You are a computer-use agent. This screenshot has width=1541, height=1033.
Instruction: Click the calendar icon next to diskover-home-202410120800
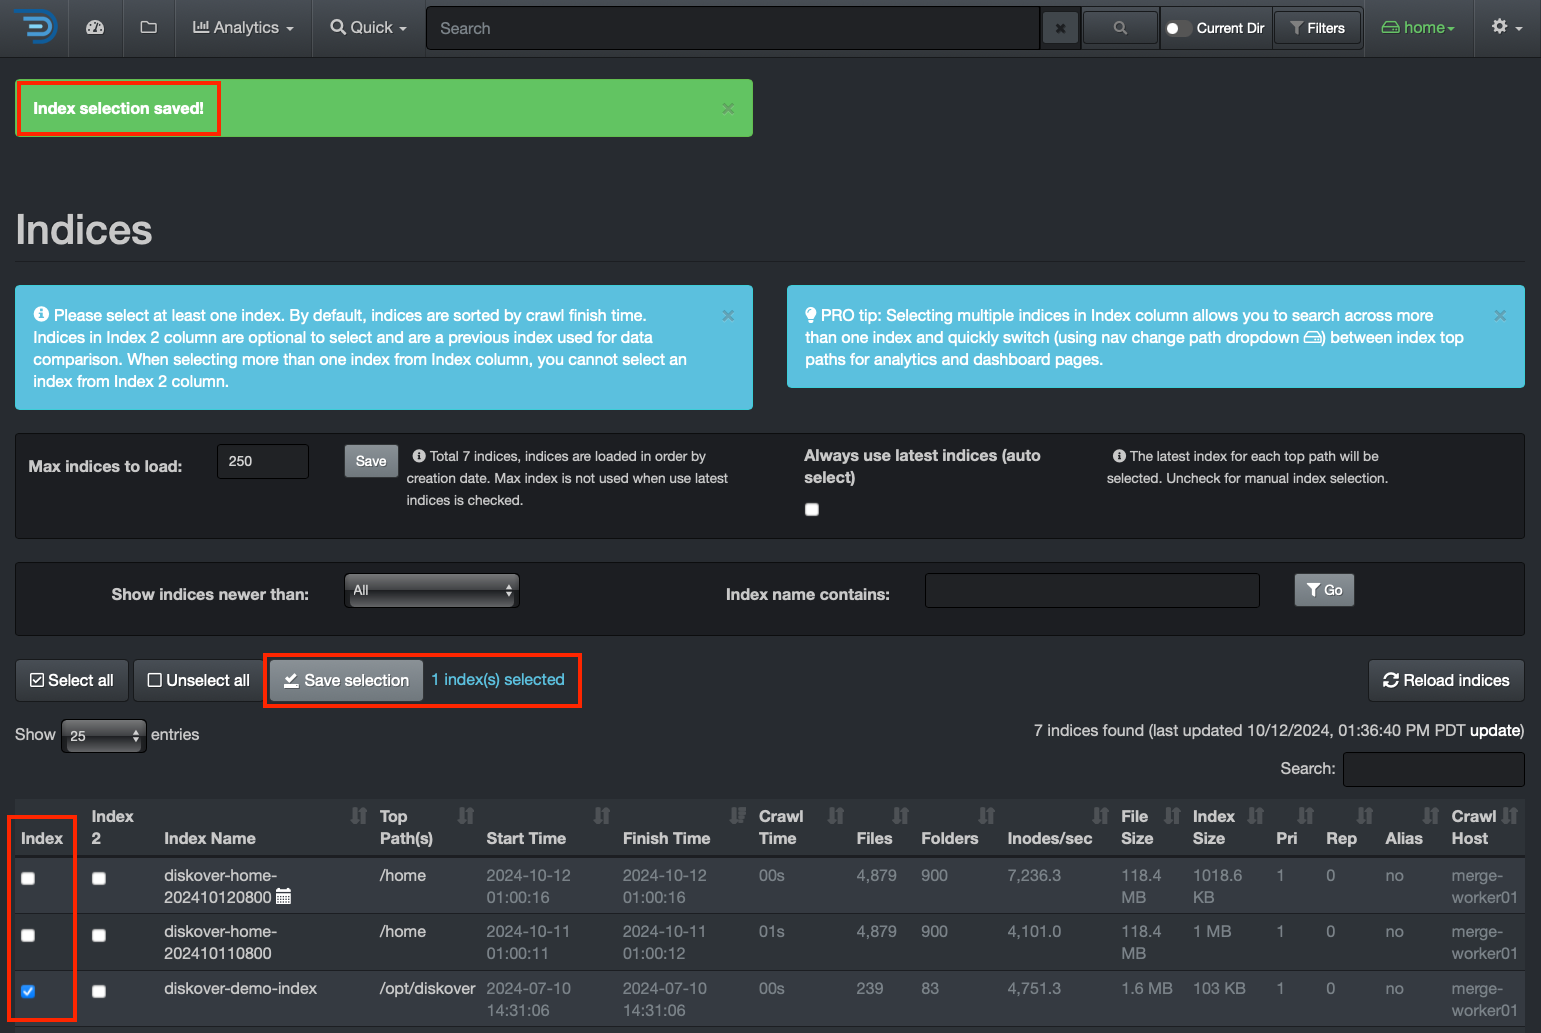[x=283, y=896]
